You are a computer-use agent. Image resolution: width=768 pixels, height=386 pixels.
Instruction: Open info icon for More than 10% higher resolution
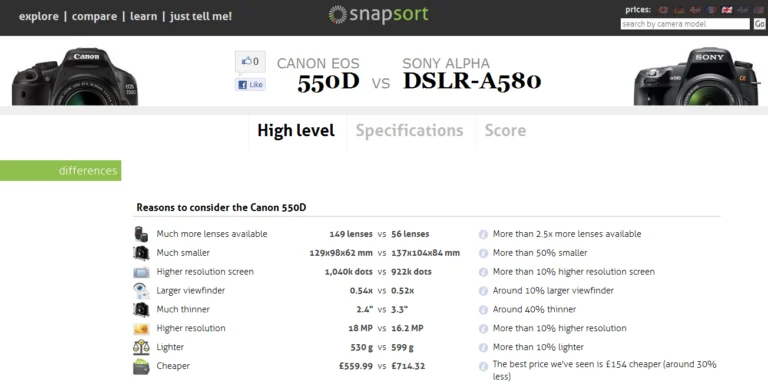483,329
